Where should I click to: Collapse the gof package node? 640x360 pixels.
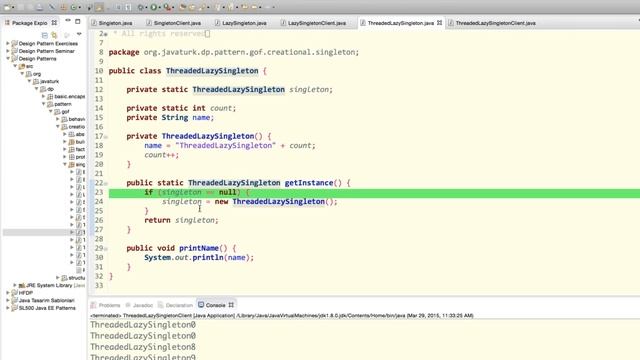point(51,111)
